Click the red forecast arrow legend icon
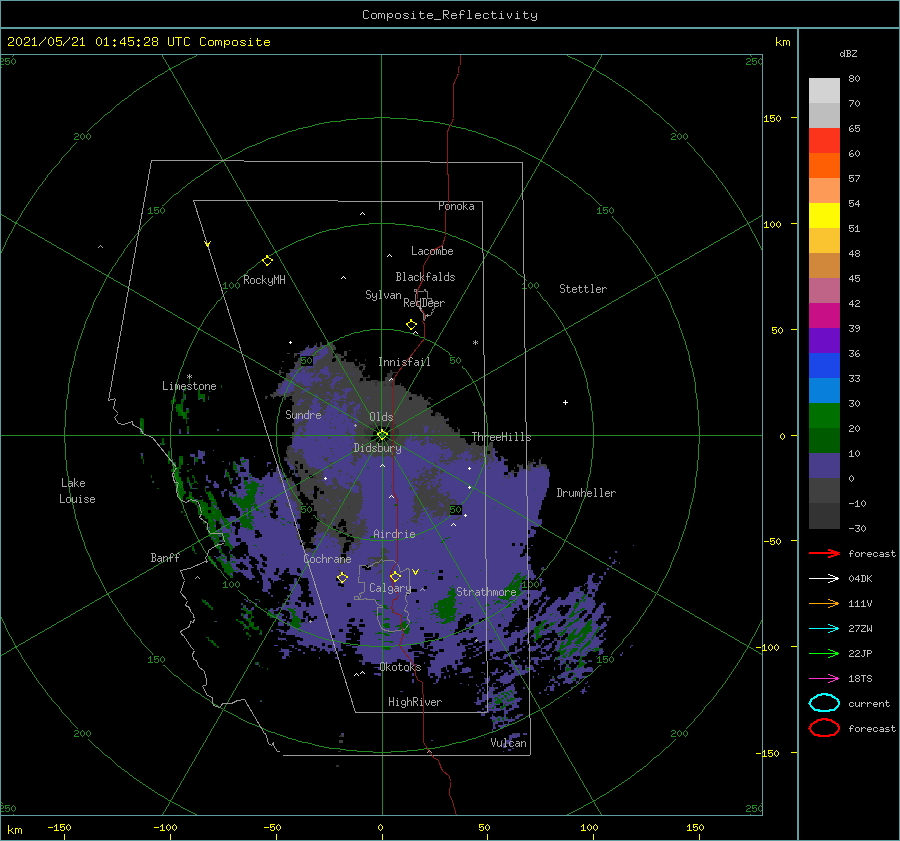Viewport: 900px width, 841px height. (824, 553)
